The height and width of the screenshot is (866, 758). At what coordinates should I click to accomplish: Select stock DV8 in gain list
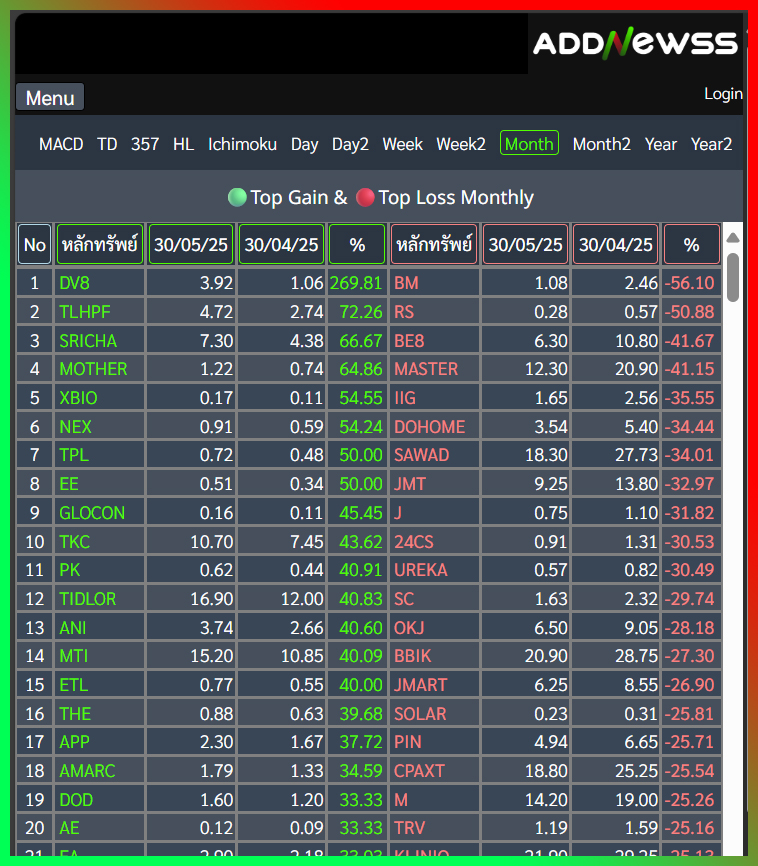(74, 283)
